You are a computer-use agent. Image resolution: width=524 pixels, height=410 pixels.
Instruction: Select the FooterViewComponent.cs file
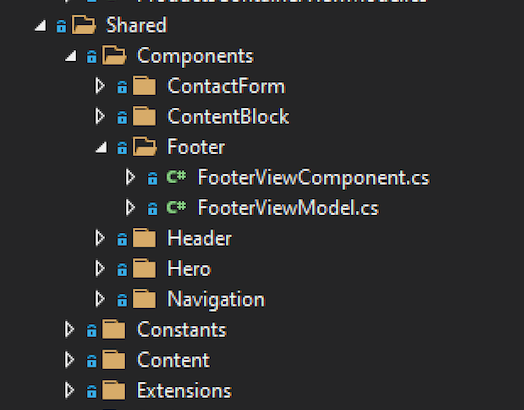tap(313, 177)
